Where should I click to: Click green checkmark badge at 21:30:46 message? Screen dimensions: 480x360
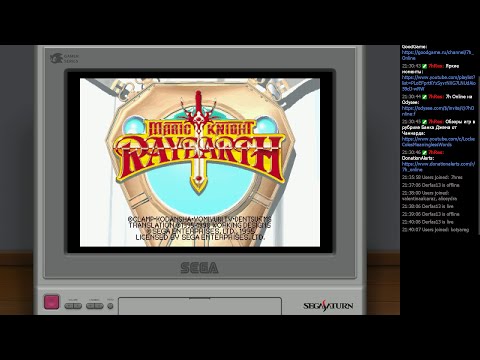click(424, 152)
